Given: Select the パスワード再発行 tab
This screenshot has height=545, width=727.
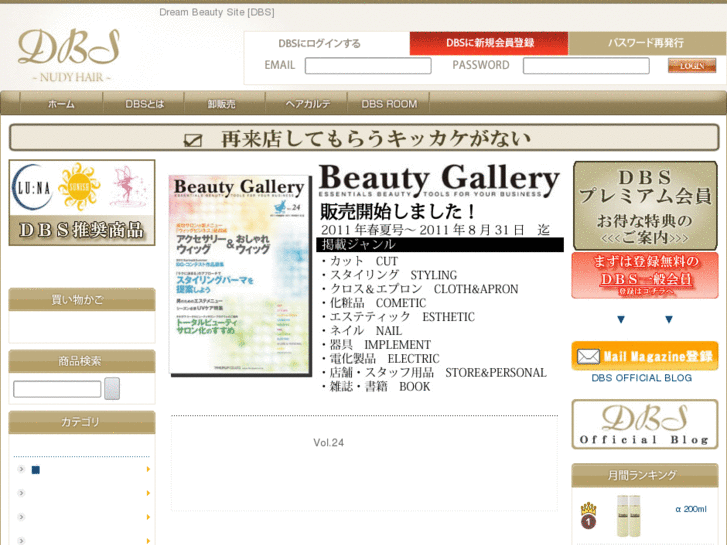Looking at the screenshot, I should point(646,43).
